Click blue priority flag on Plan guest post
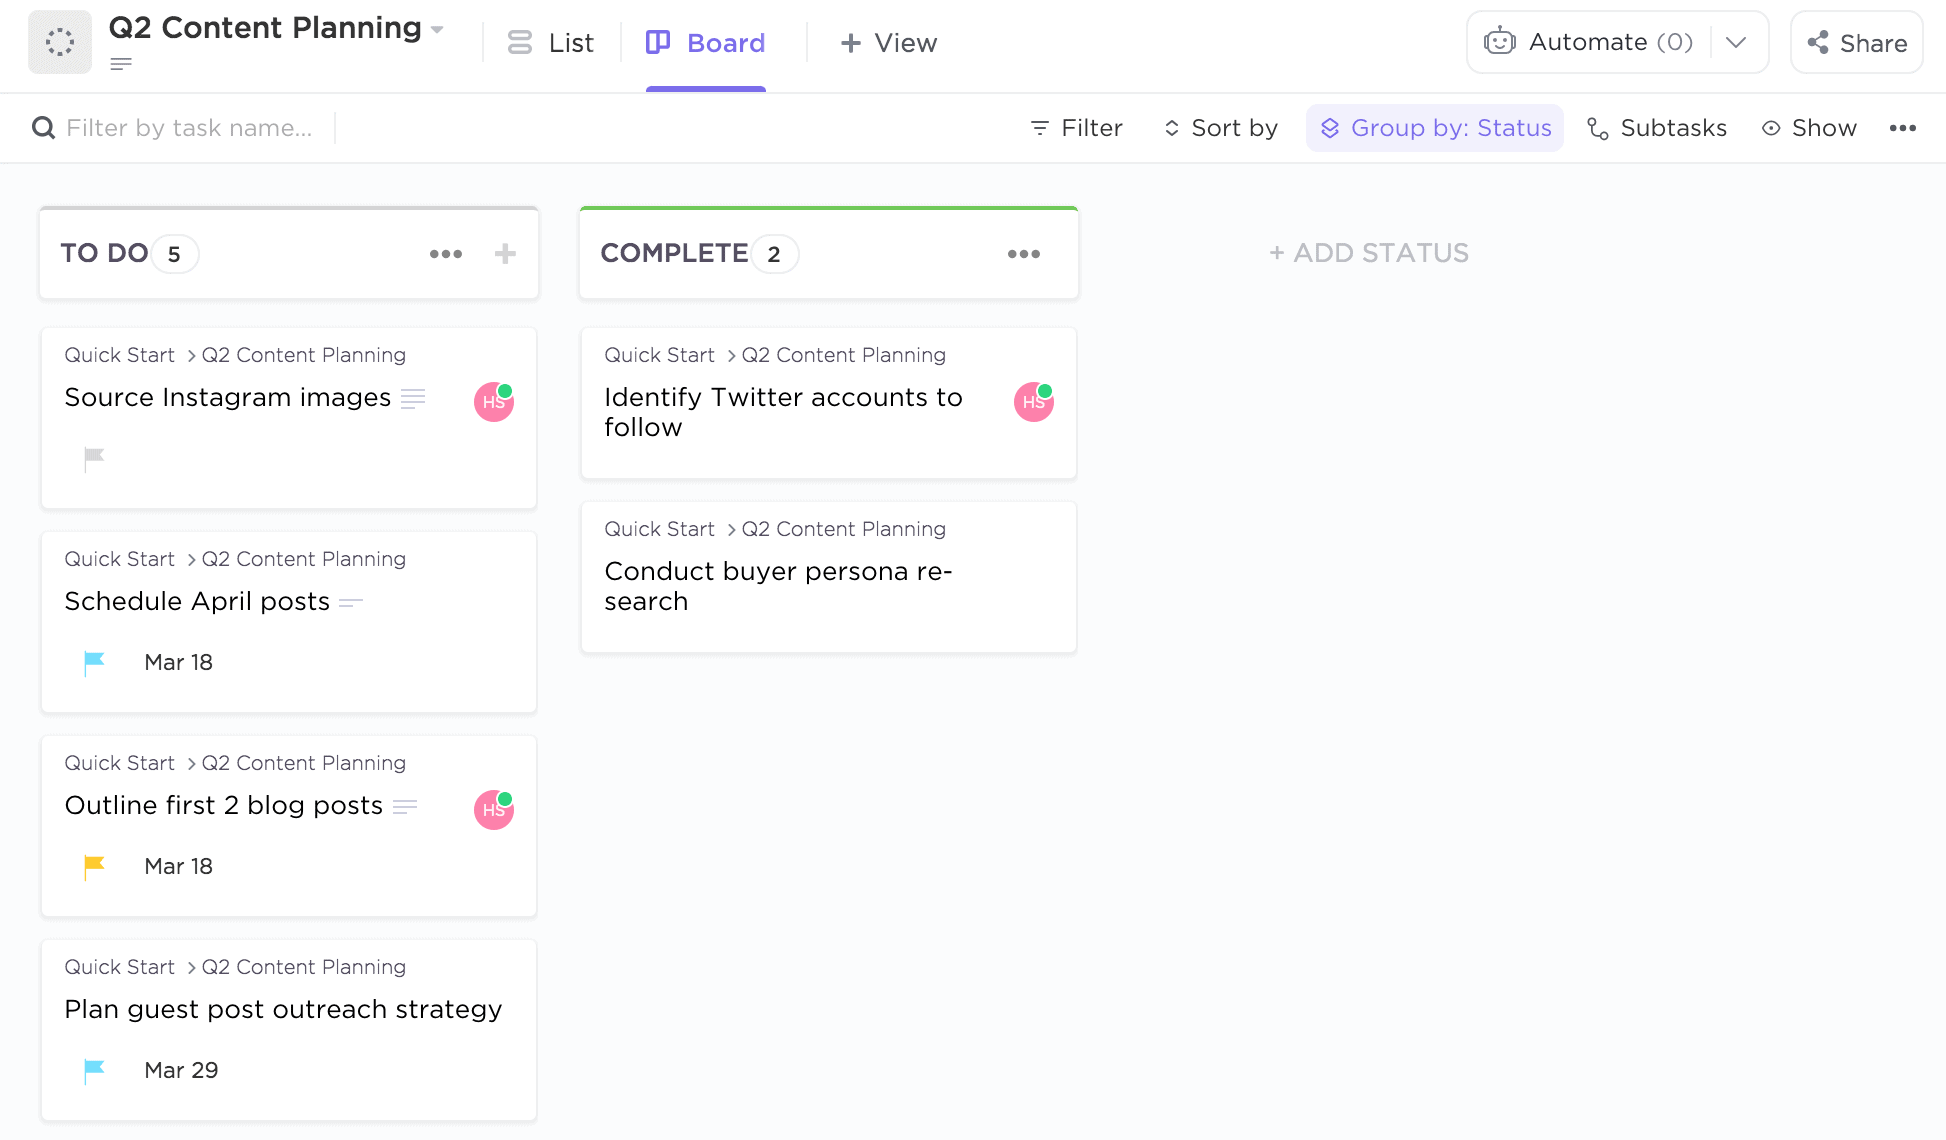 (94, 1071)
